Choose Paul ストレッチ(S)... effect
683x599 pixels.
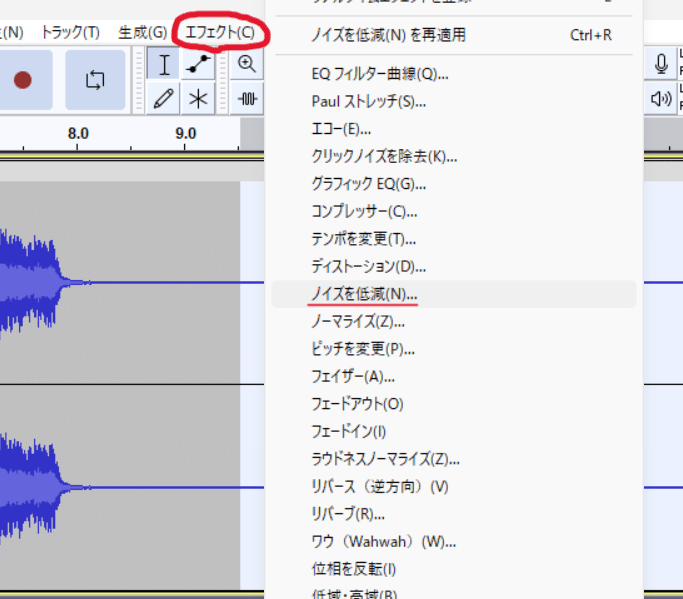(453, 102)
